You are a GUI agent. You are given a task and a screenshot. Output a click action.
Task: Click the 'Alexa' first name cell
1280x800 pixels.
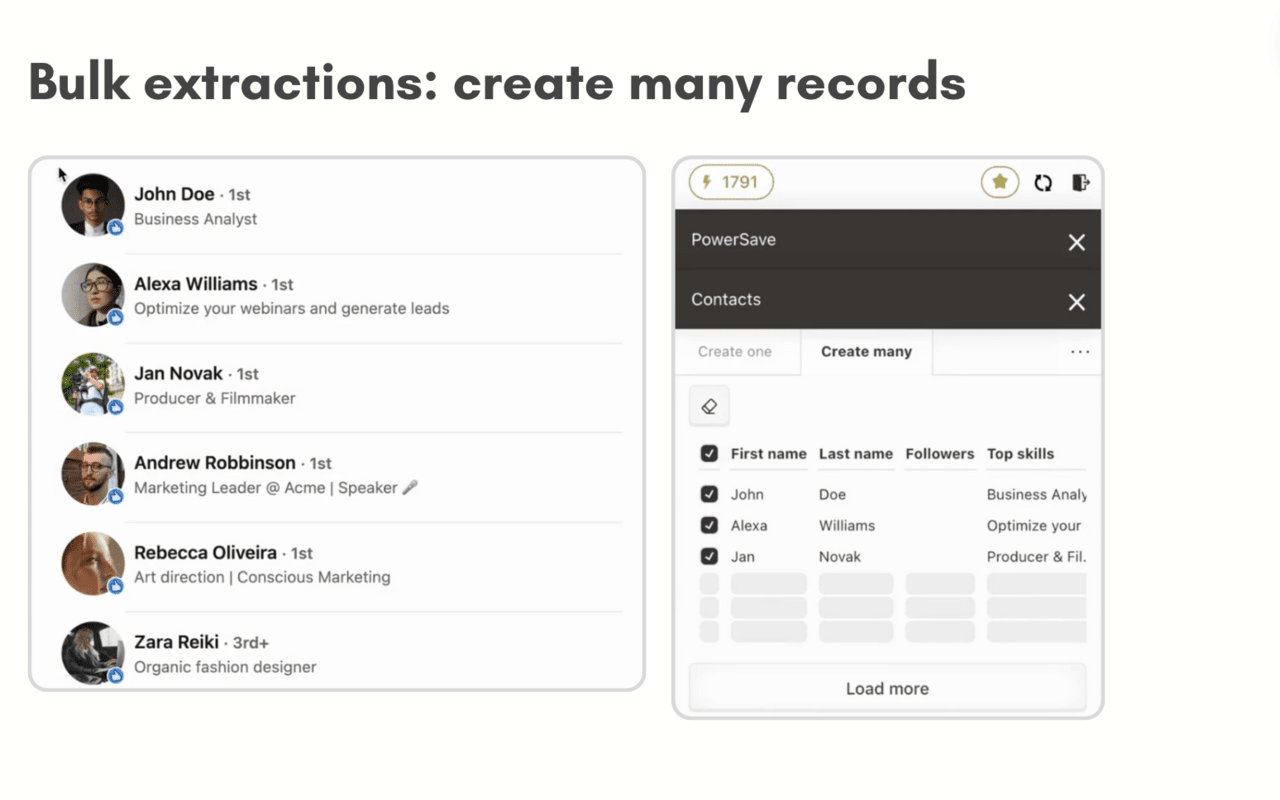(x=749, y=525)
